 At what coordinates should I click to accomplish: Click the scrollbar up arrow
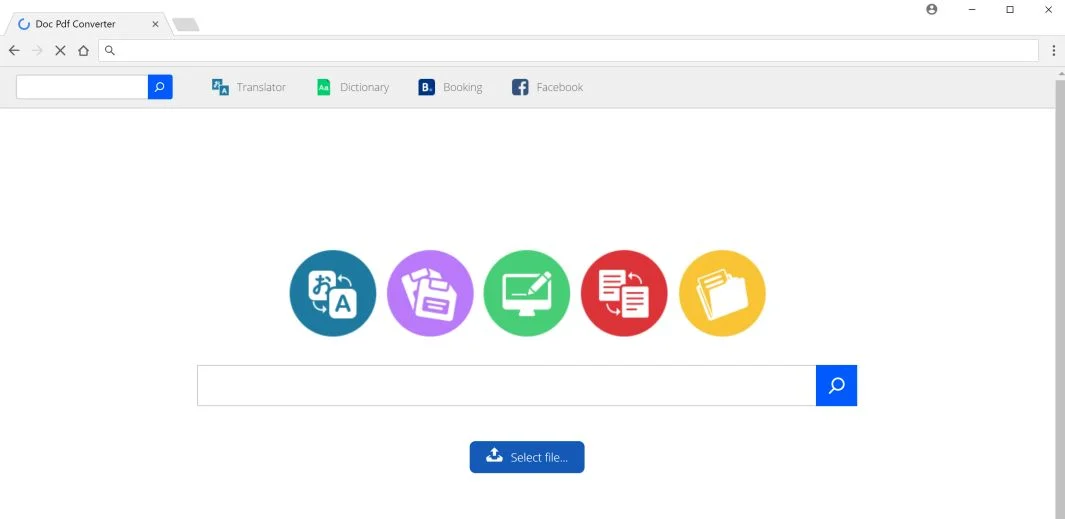1060,73
